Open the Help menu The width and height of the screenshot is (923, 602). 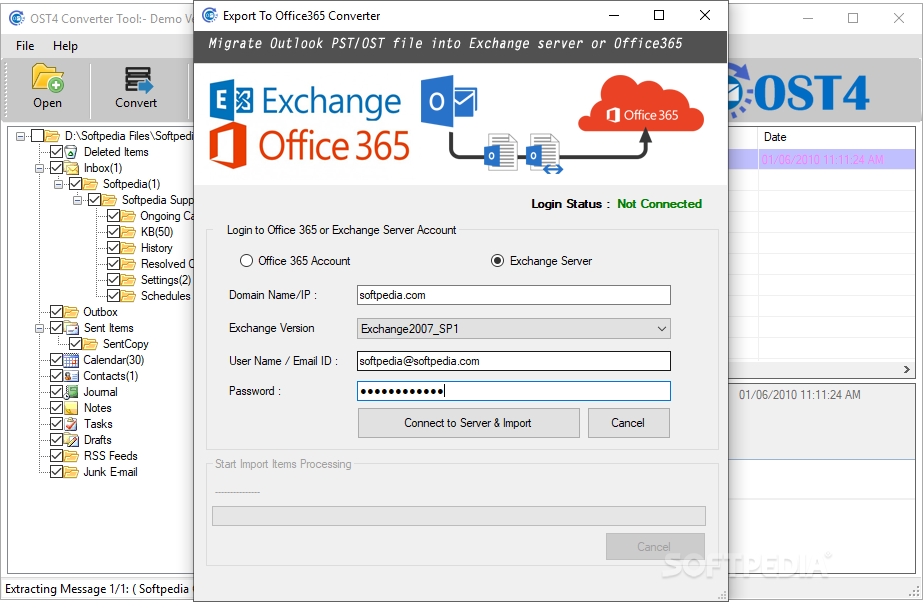coord(65,46)
